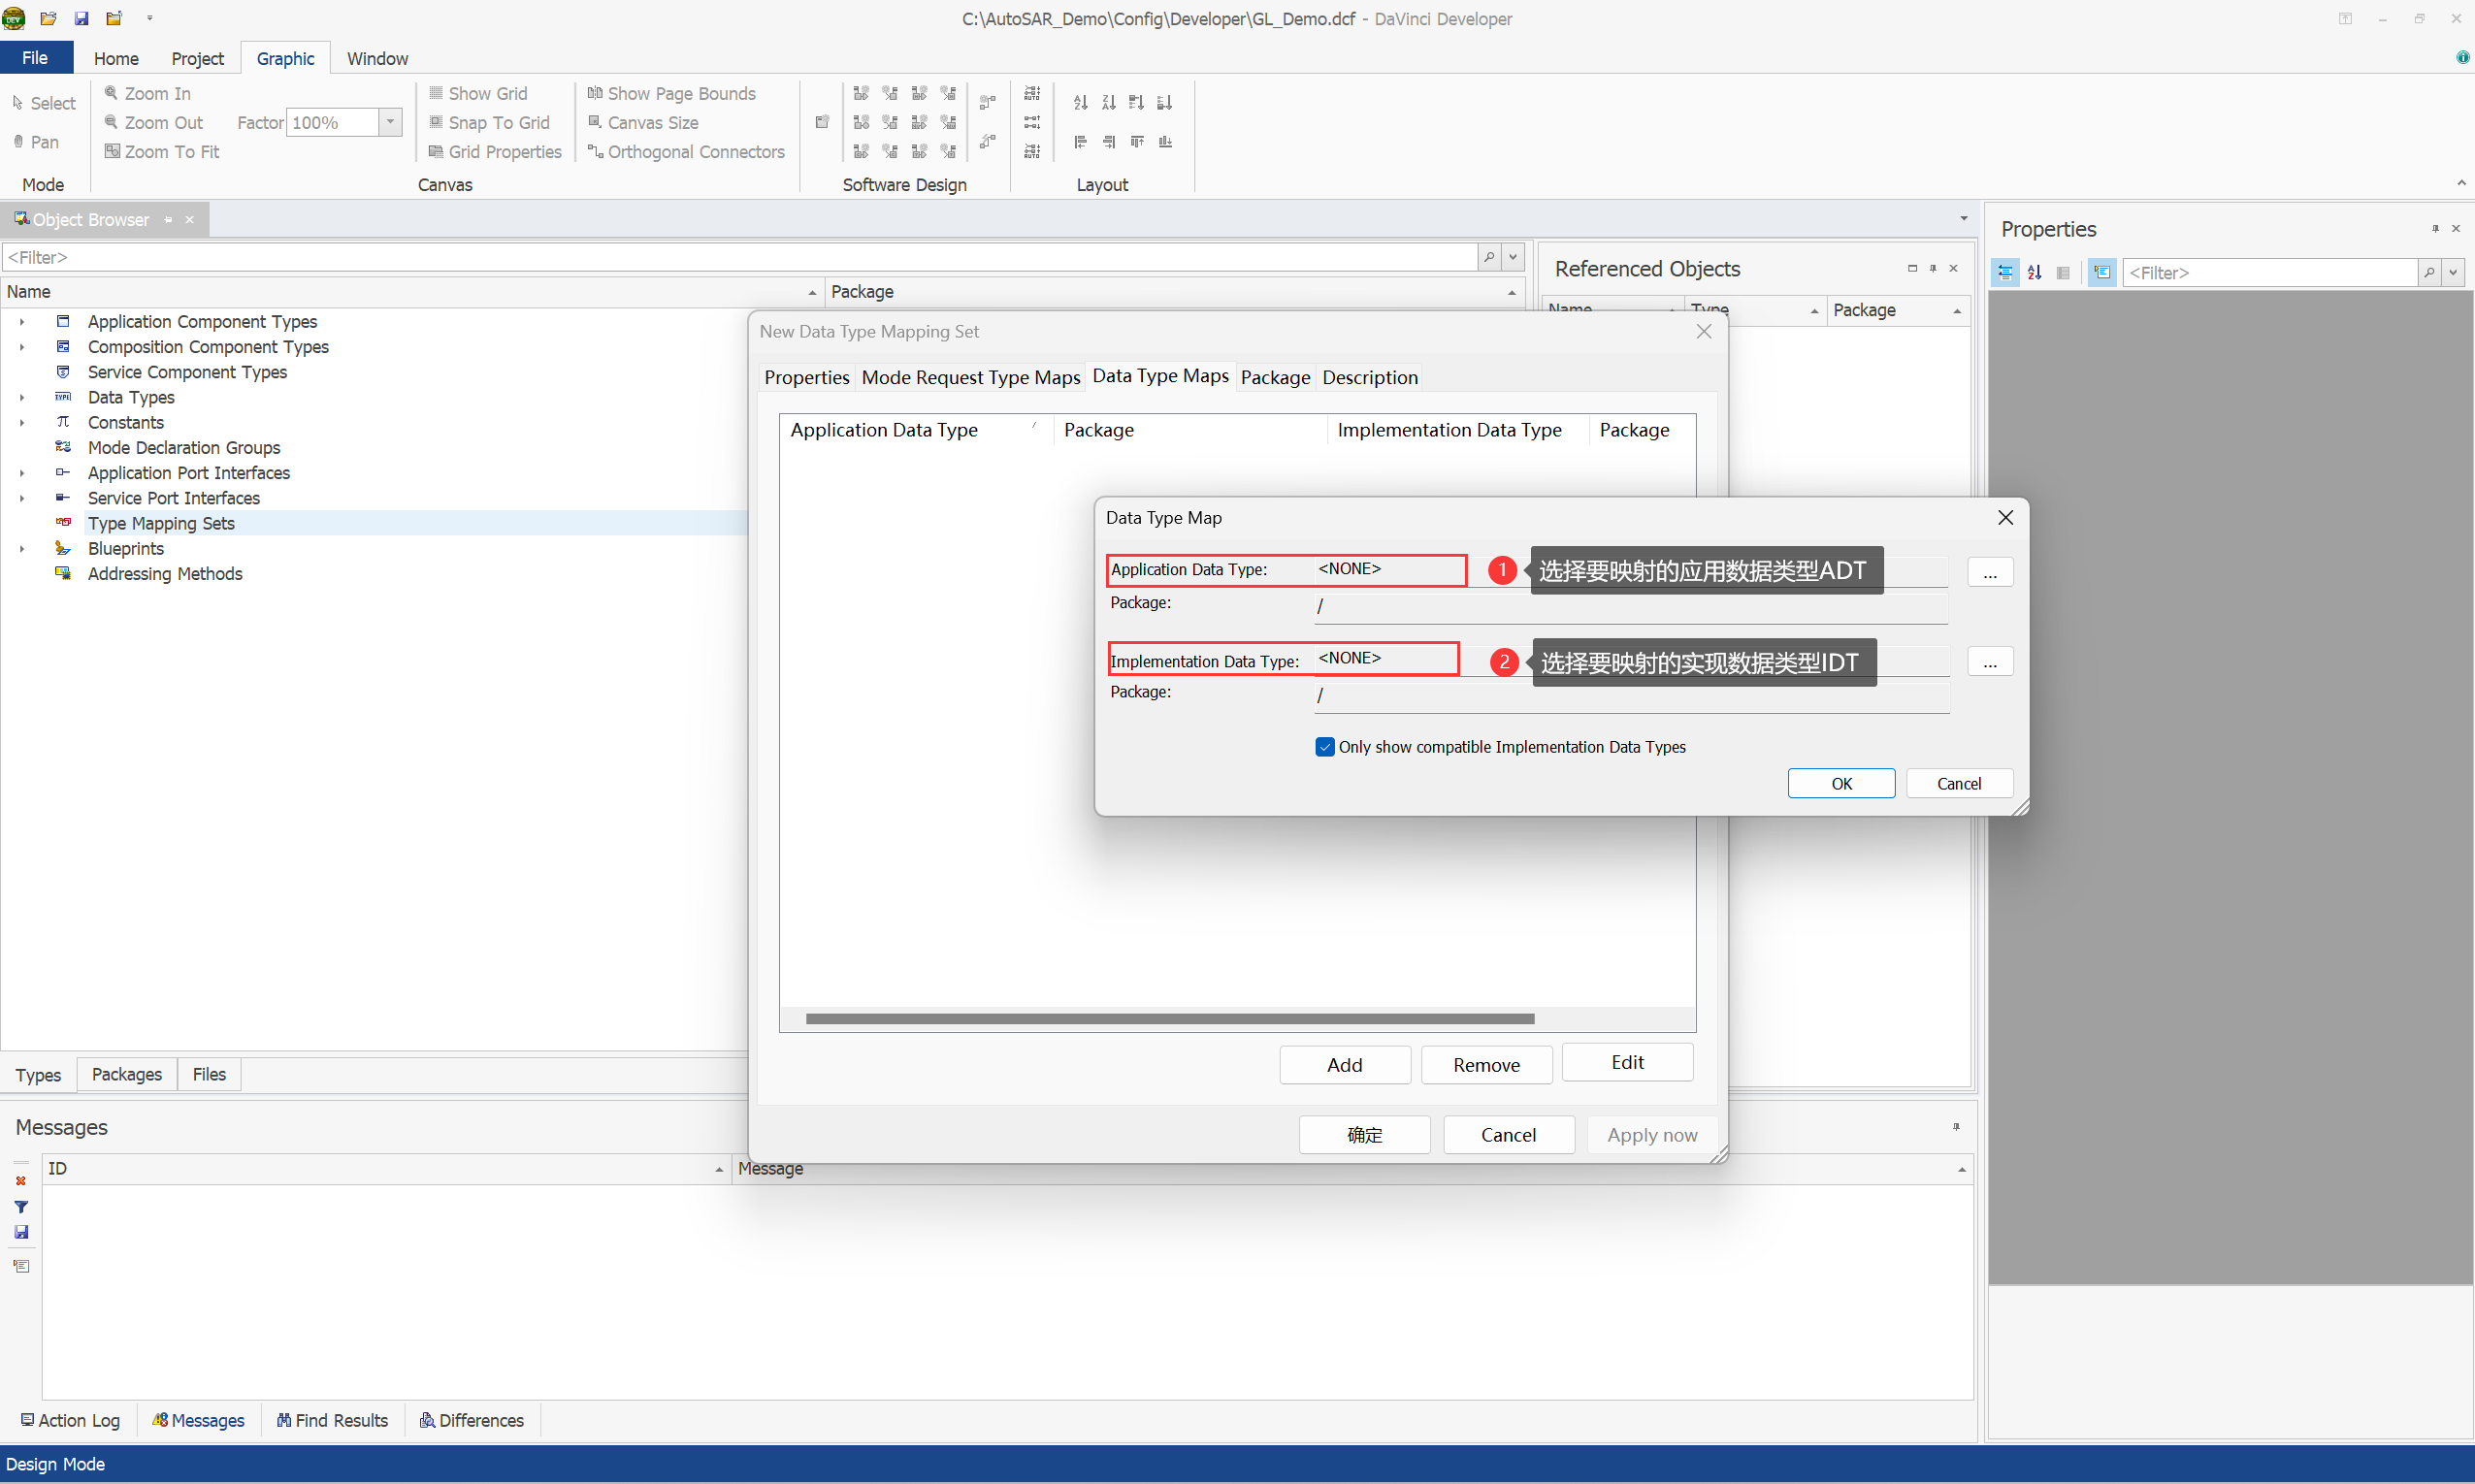Switch to Mode Request Type Maps tab

coord(970,377)
